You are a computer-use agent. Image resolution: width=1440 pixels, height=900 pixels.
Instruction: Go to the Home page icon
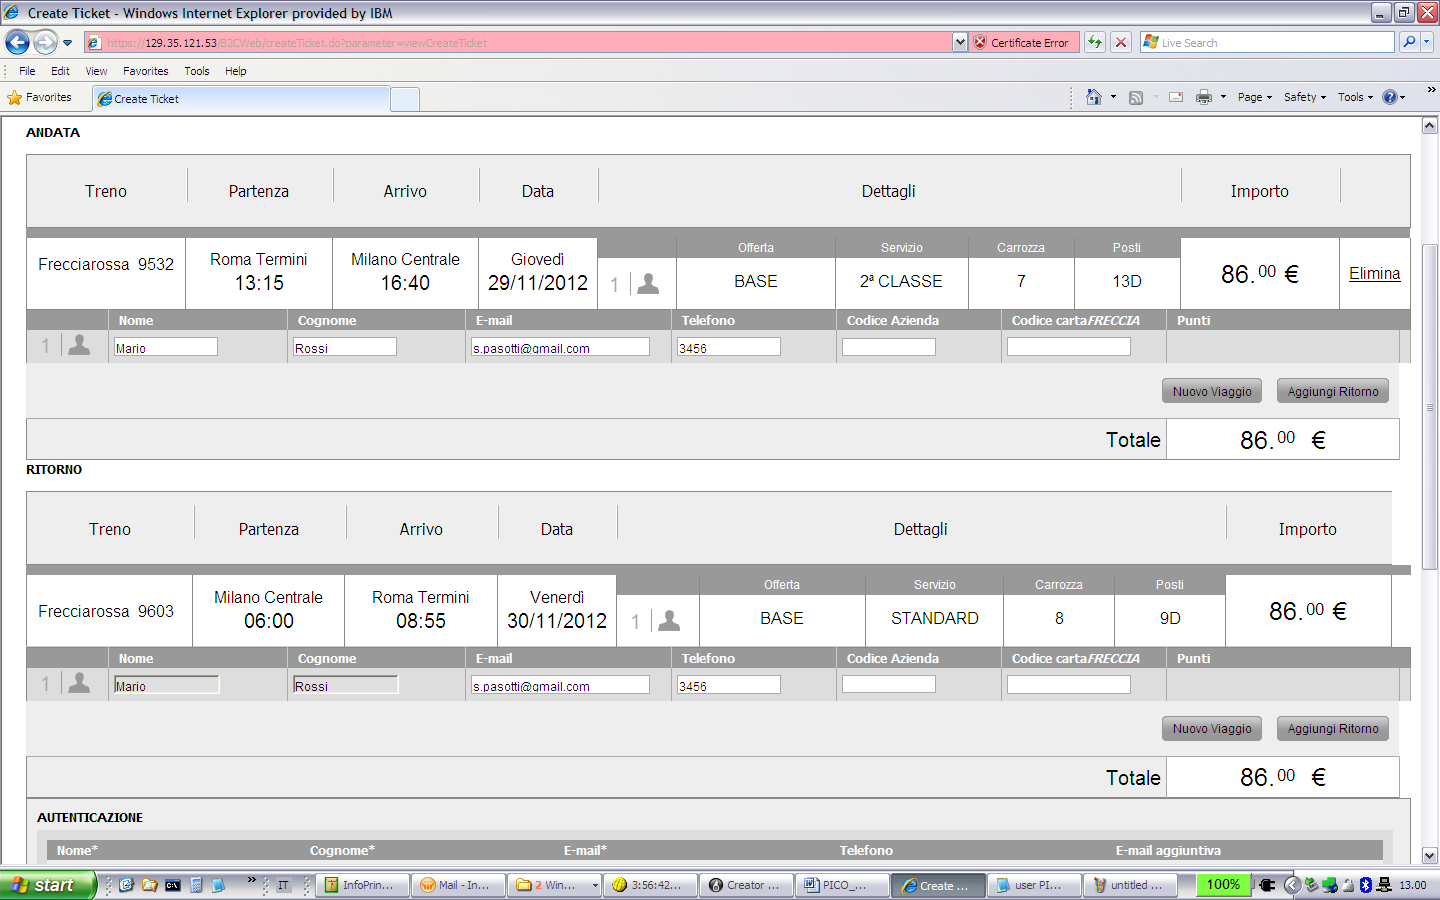pos(1093,97)
